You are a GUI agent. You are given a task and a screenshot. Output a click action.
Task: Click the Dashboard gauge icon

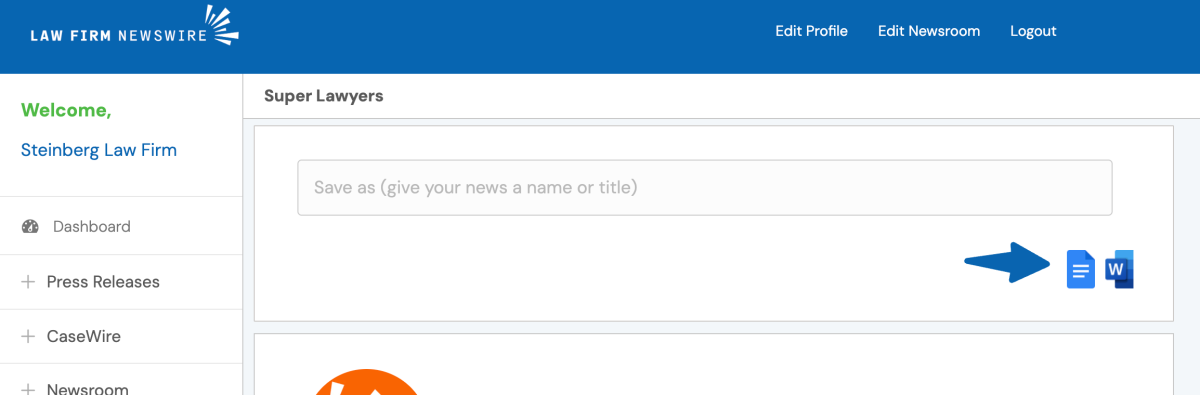pyautogui.click(x=29, y=226)
